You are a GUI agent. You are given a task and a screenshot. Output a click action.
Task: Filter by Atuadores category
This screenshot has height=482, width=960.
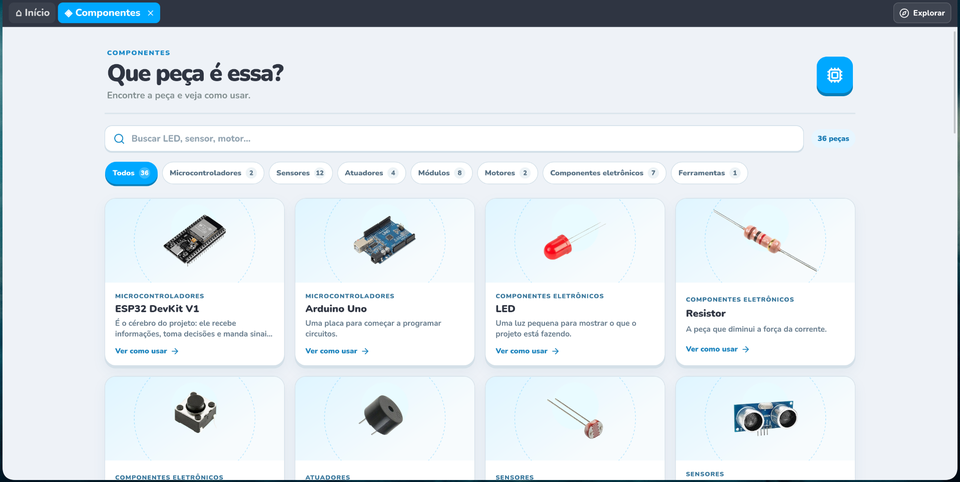[x=372, y=173]
